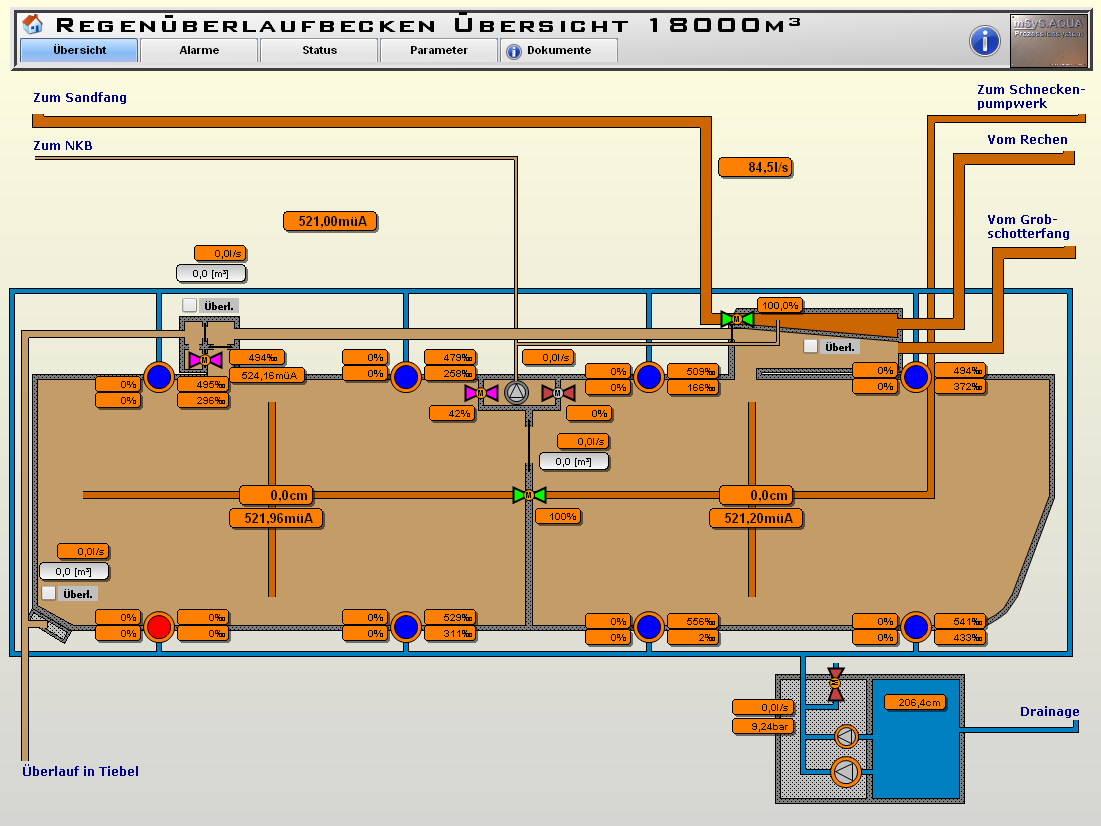Select the 84,5l/s flow value field
Viewport: 1101px width, 826px height.
click(x=755, y=168)
